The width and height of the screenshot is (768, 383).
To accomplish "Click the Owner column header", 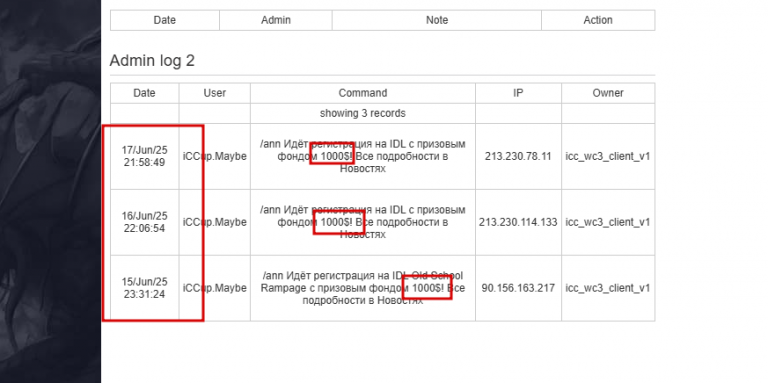I will coord(608,93).
